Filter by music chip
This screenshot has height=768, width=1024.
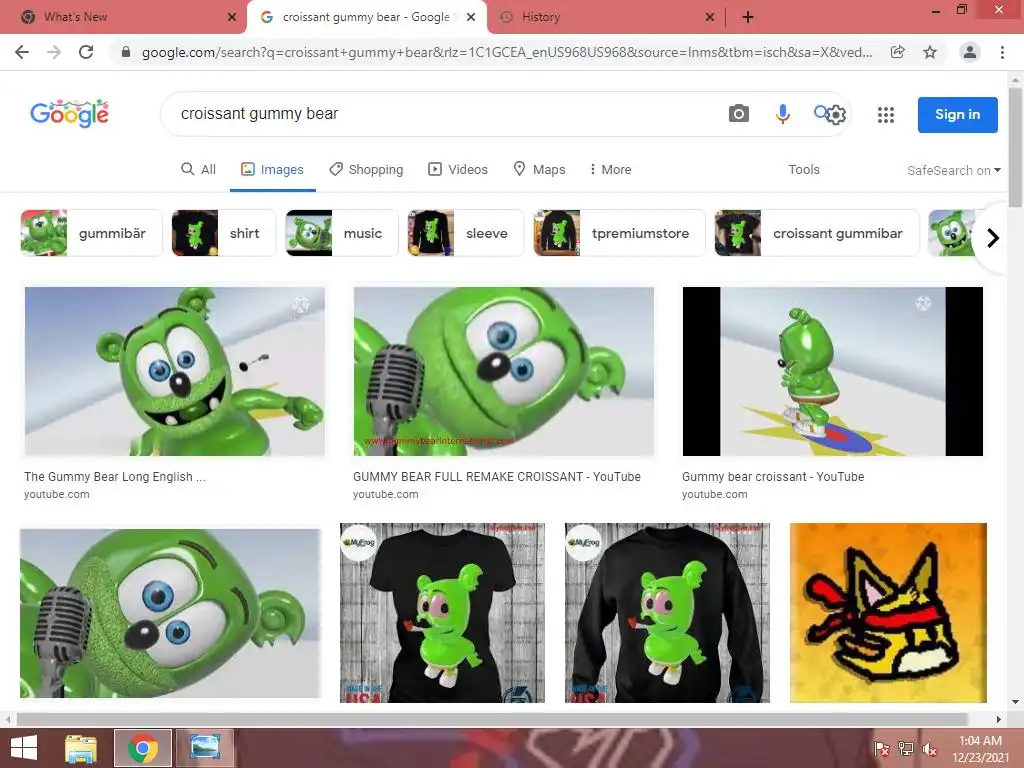point(342,233)
